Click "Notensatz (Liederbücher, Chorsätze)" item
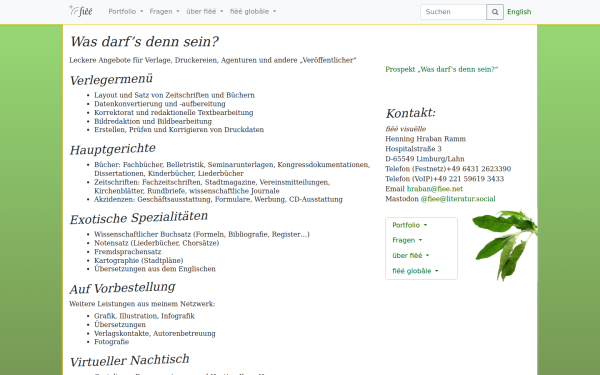 [x=157, y=243]
